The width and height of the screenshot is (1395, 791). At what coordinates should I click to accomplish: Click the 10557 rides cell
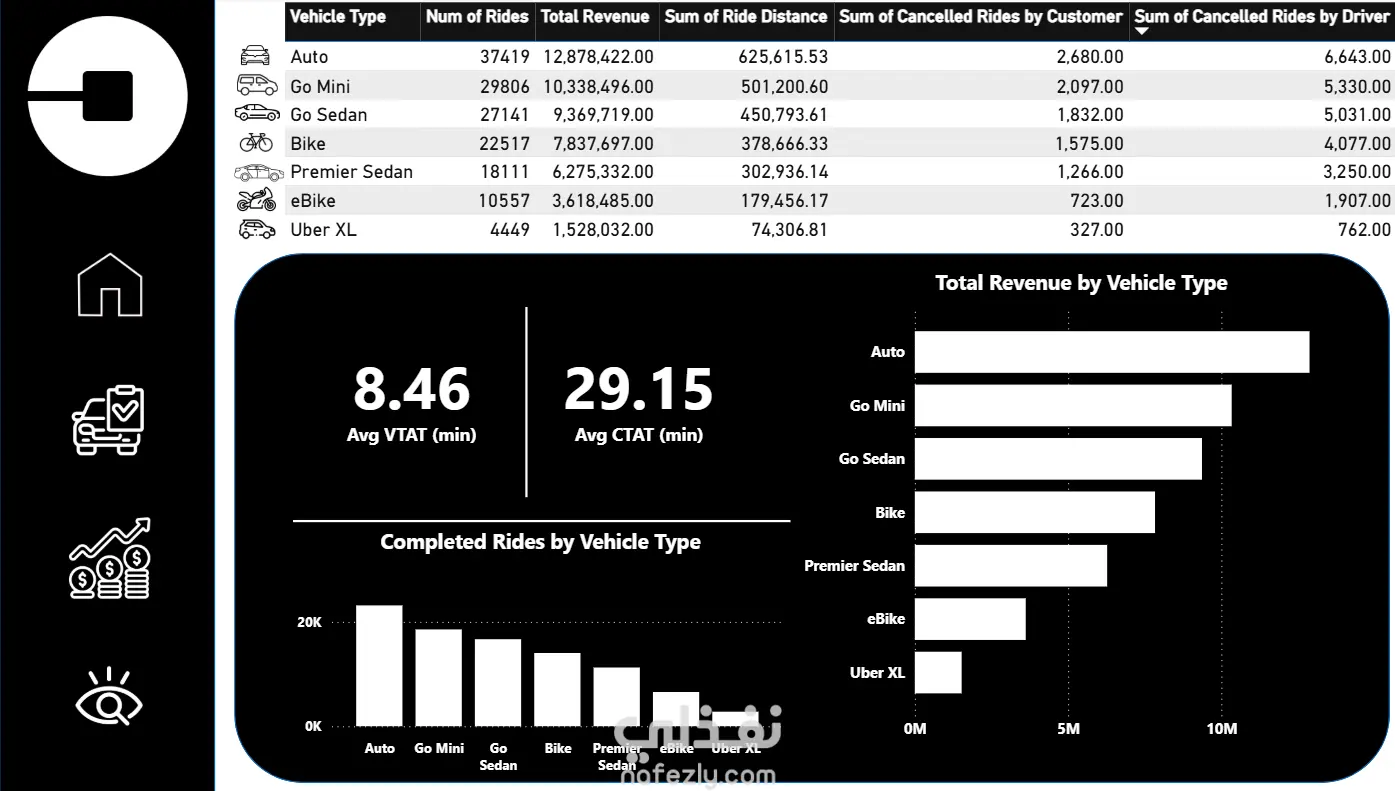click(504, 200)
